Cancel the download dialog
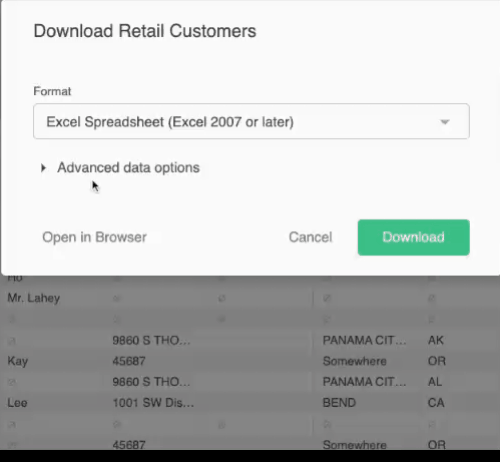This screenshot has height=462, width=500. pos(310,237)
